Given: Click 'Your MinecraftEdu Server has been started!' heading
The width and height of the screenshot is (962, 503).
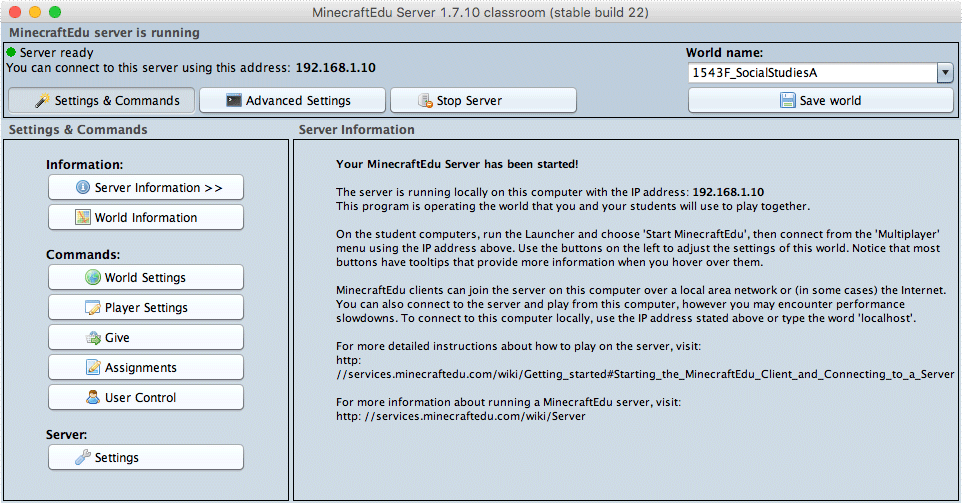Looking at the screenshot, I should (457, 164).
